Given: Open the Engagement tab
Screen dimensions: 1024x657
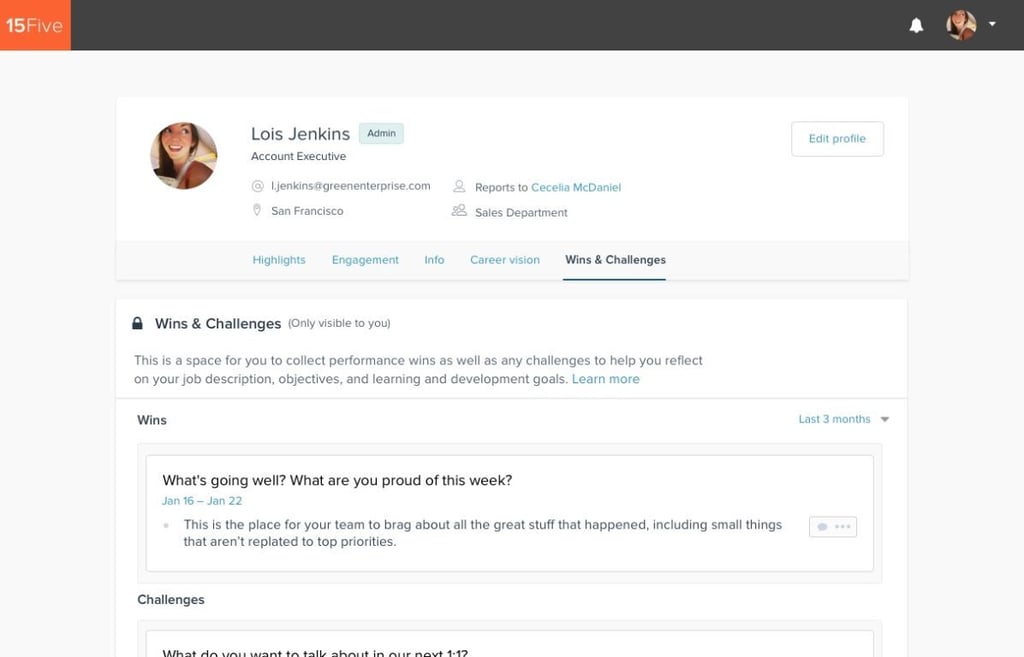Looking at the screenshot, I should tap(365, 260).
